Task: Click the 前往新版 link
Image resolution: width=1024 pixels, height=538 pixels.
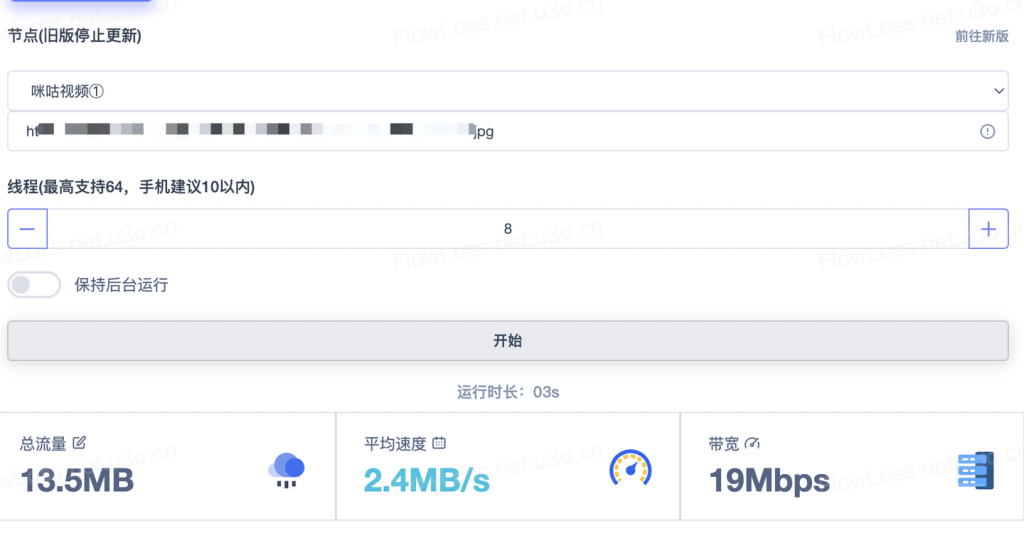Action: click(x=982, y=37)
